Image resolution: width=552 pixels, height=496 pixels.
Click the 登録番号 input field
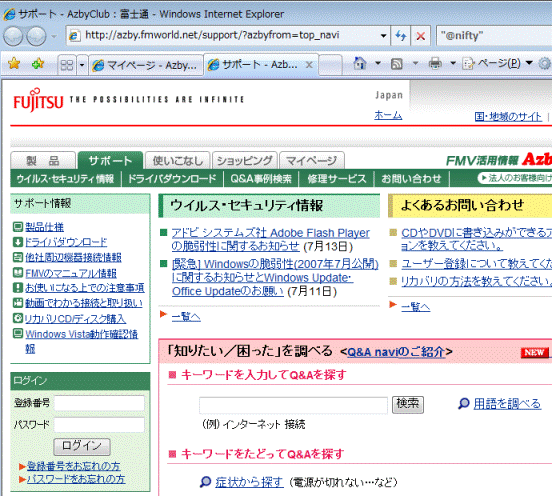[x=99, y=403]
